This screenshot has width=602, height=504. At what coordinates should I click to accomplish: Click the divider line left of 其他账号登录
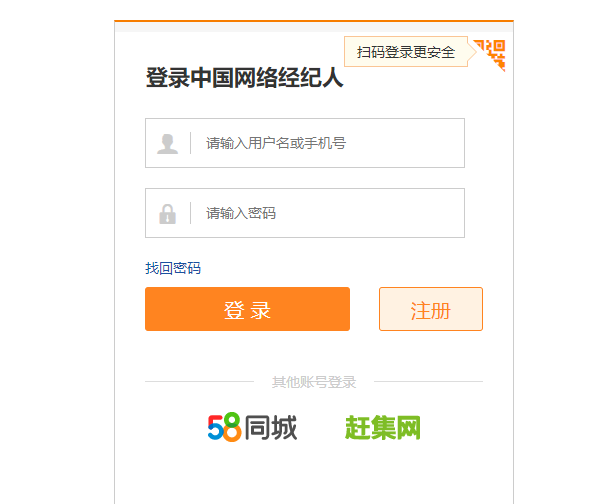(200, 381)
